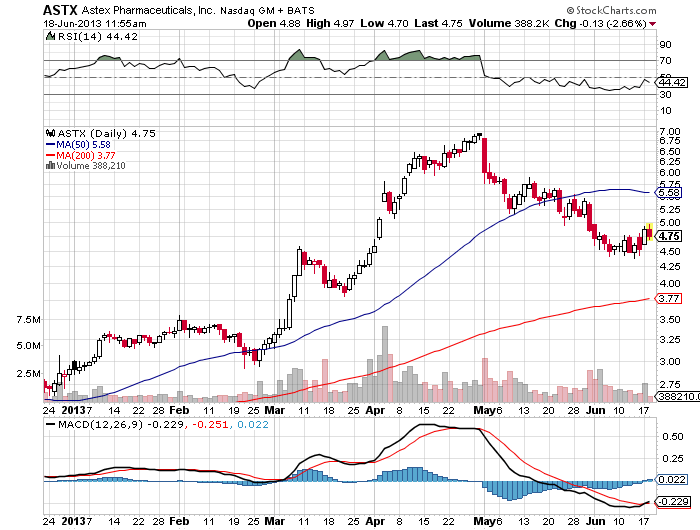Click the 30 oversold RSI axis label
Image resolution: width=700 pixels, height=530 pixels.
pos(666,95)
